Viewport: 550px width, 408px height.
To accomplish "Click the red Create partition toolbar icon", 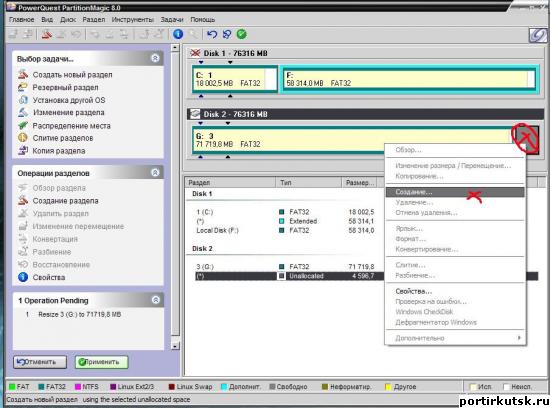I will pyautogui.click(x=47, y=34).
